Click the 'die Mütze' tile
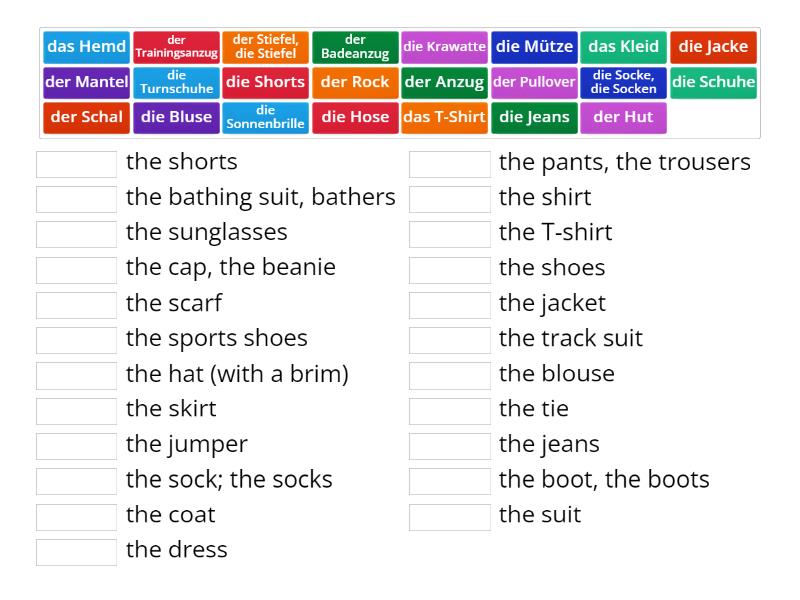The width and height of the screenshot is (800, 600). [x=534, y=47]
